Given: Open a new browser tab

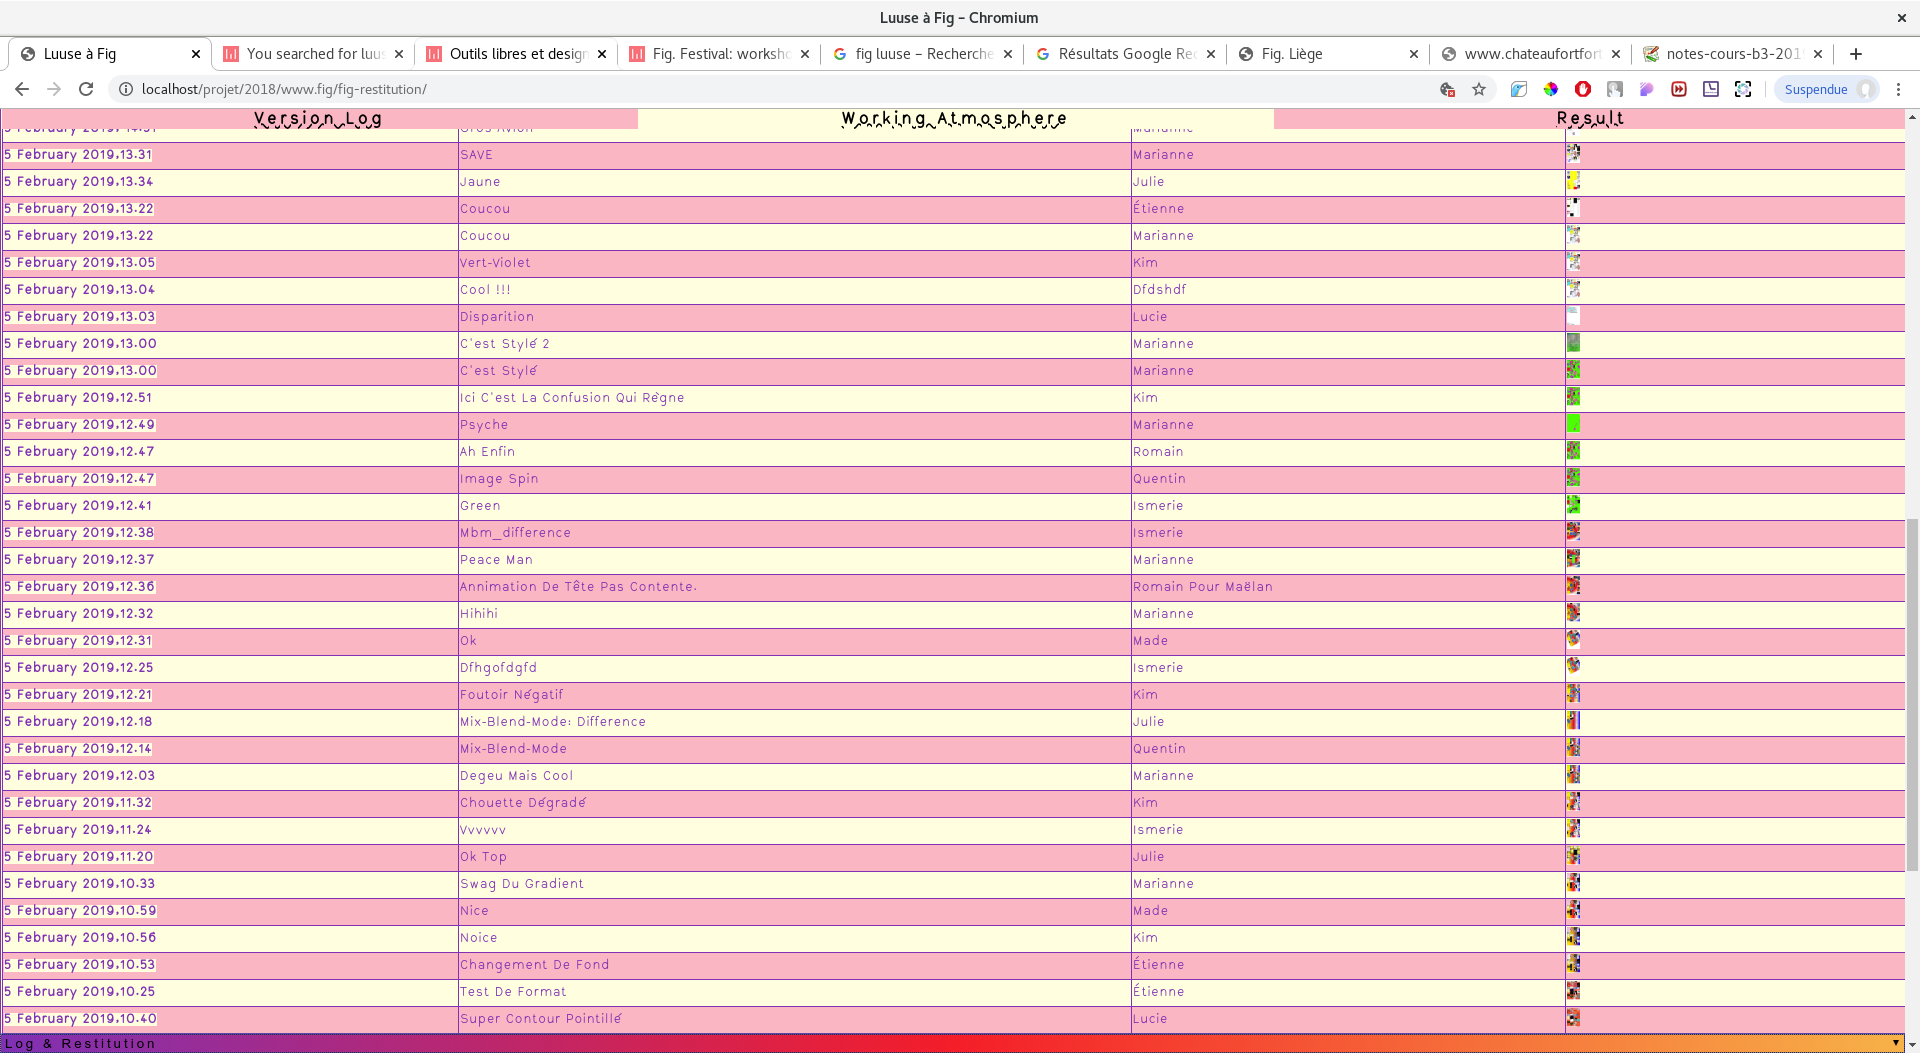Looking at the screenshot, I should click(1856, 54).
